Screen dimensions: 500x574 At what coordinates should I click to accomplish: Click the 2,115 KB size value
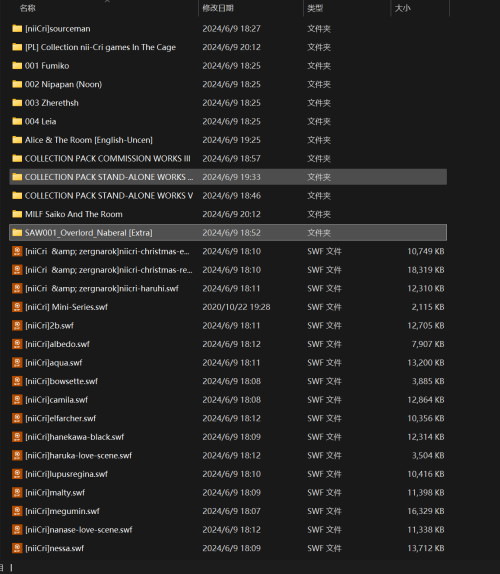(x=428, y=307)
